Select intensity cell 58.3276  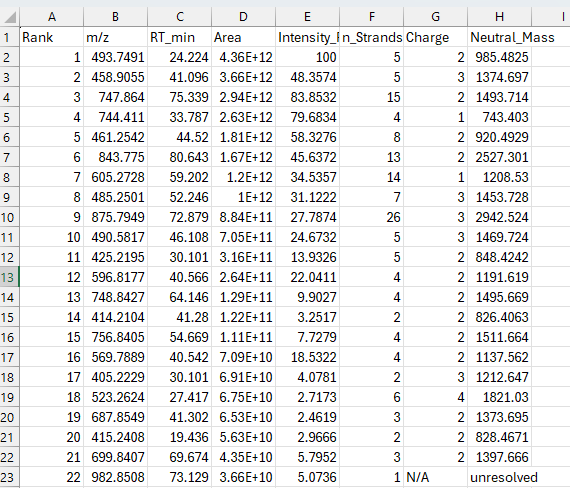pyautogui.click(x=308, y=137)
